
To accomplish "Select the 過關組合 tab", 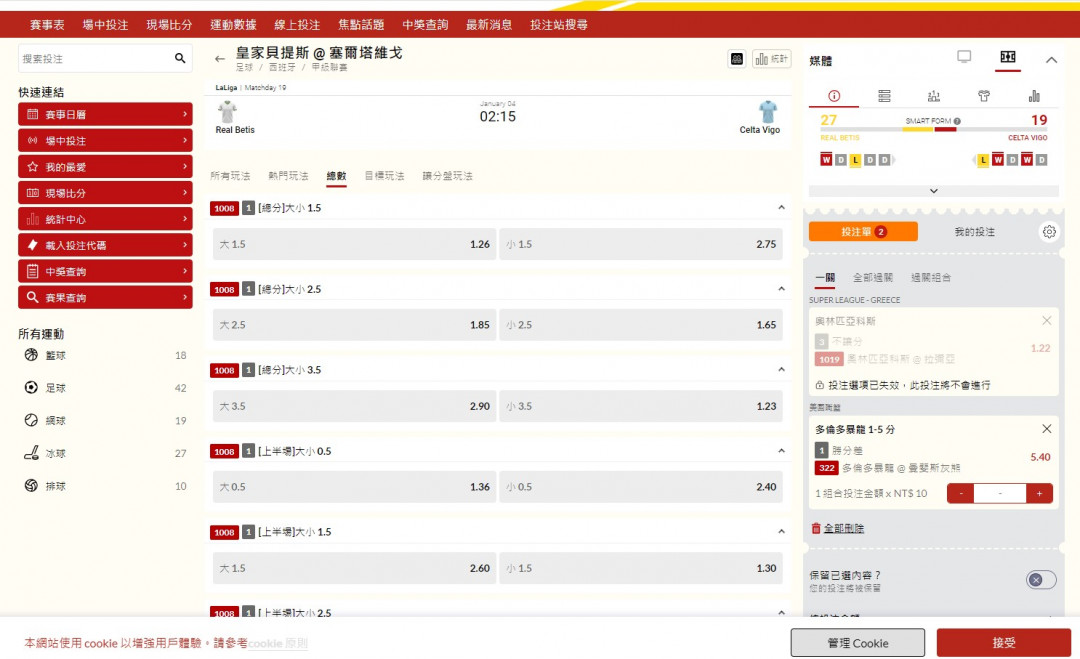I will [931, 278].
